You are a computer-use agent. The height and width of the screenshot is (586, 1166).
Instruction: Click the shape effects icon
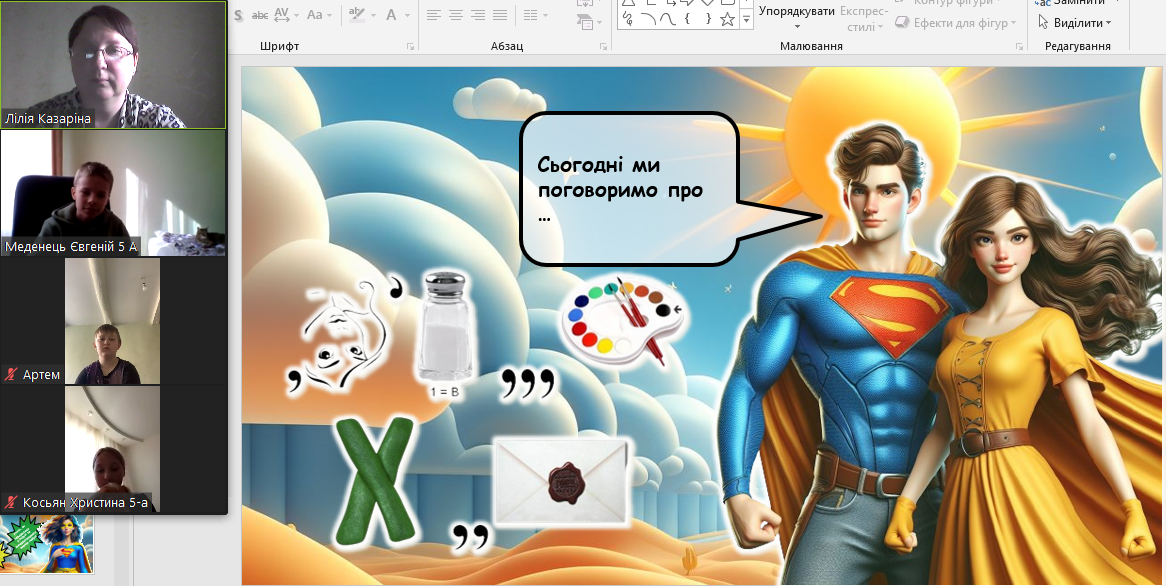902,23
